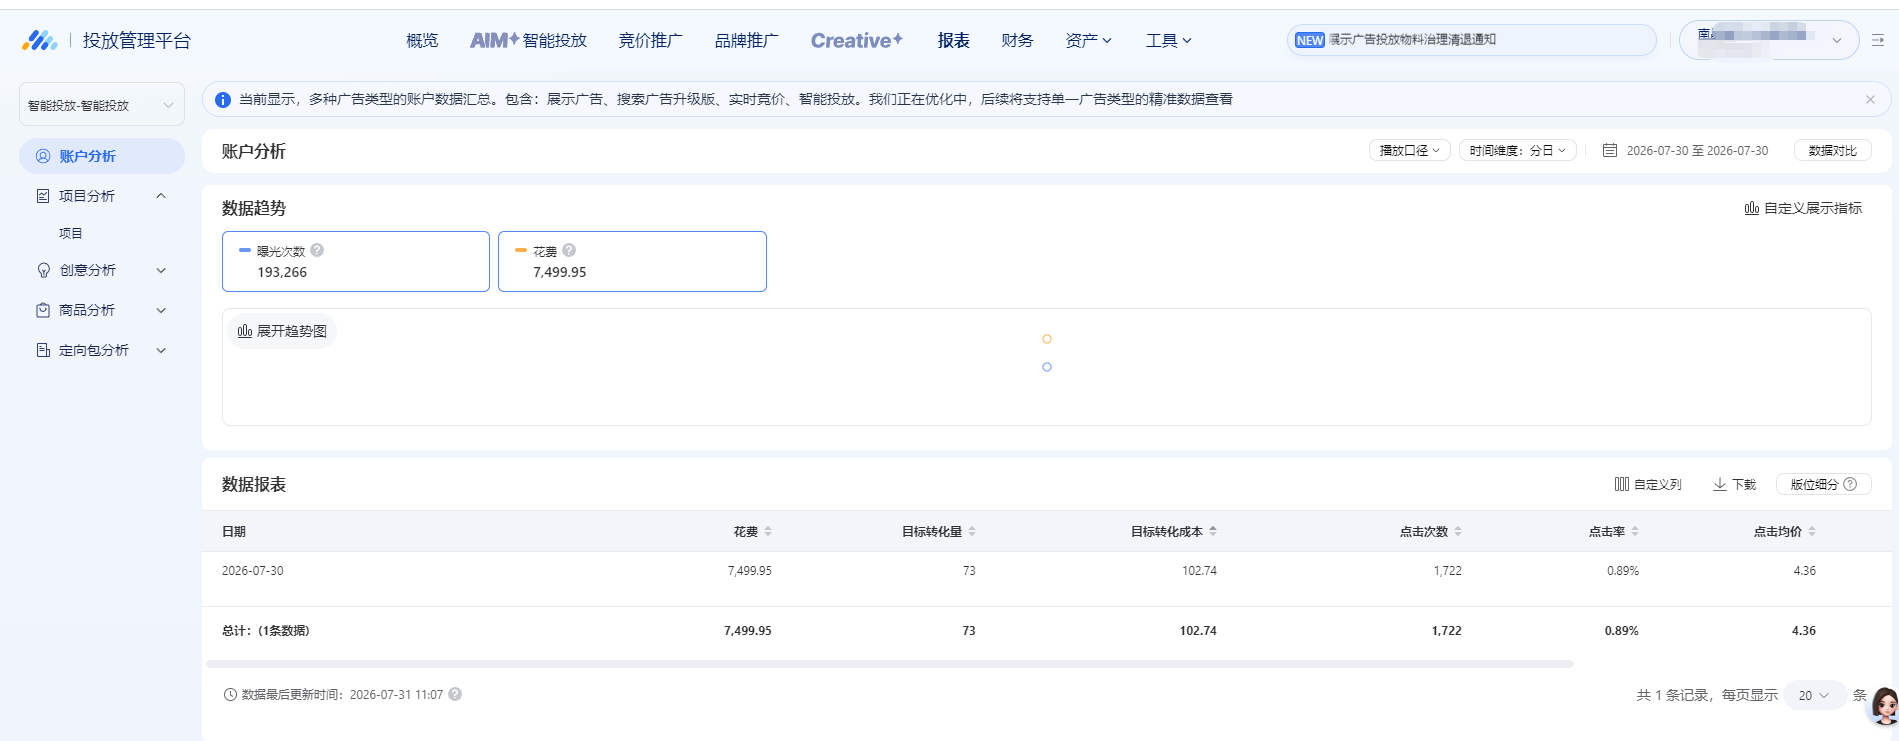This screenshot has width=1899, height=741.
Task: Open the AIM+智能投放 tab
Action: coord(528,40)
